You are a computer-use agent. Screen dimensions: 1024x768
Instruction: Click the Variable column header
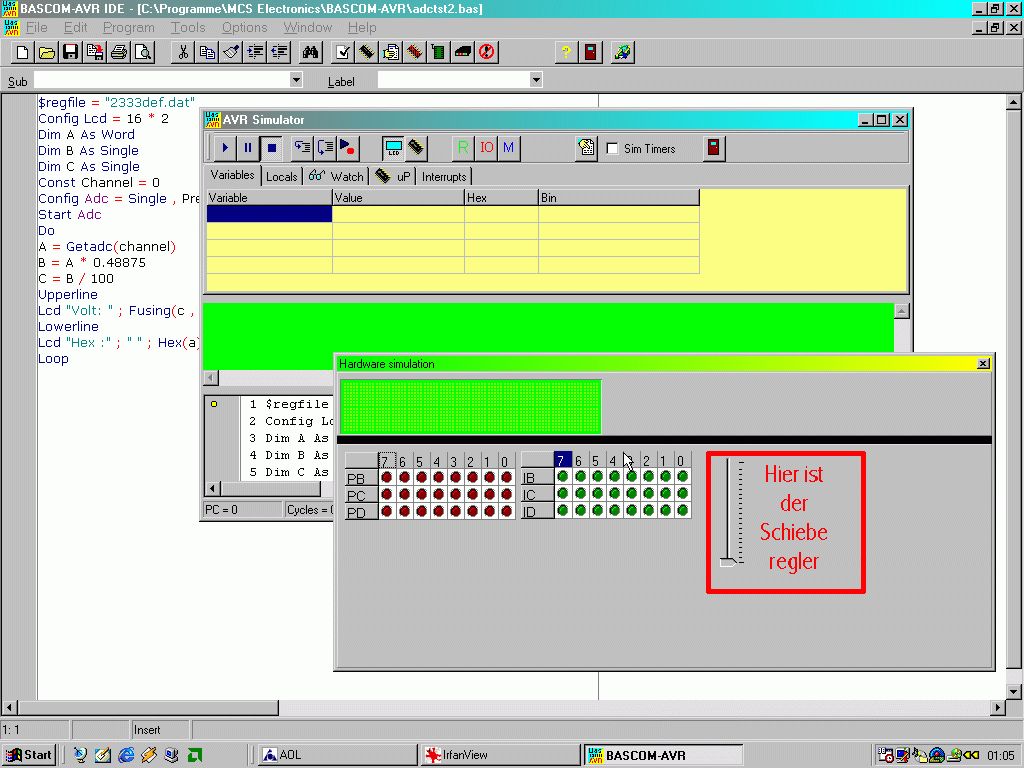(x=269, y=198)
